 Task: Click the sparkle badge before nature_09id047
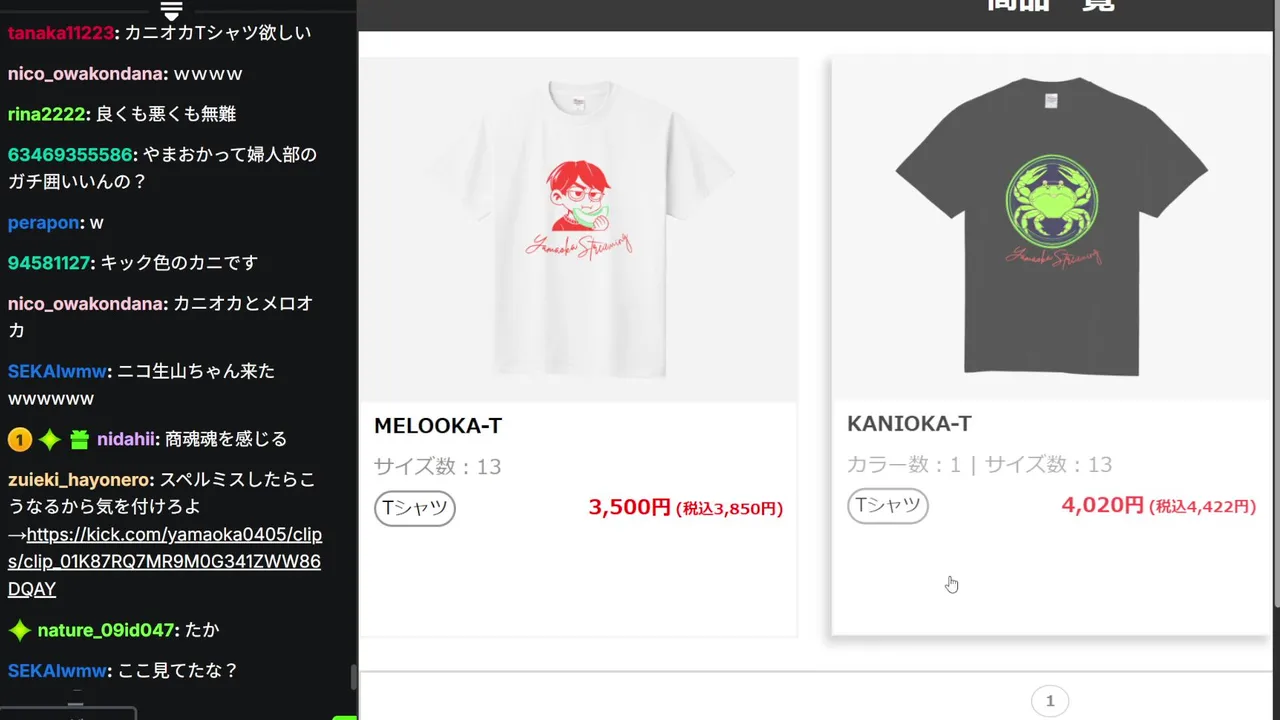(x=19, y=630)
